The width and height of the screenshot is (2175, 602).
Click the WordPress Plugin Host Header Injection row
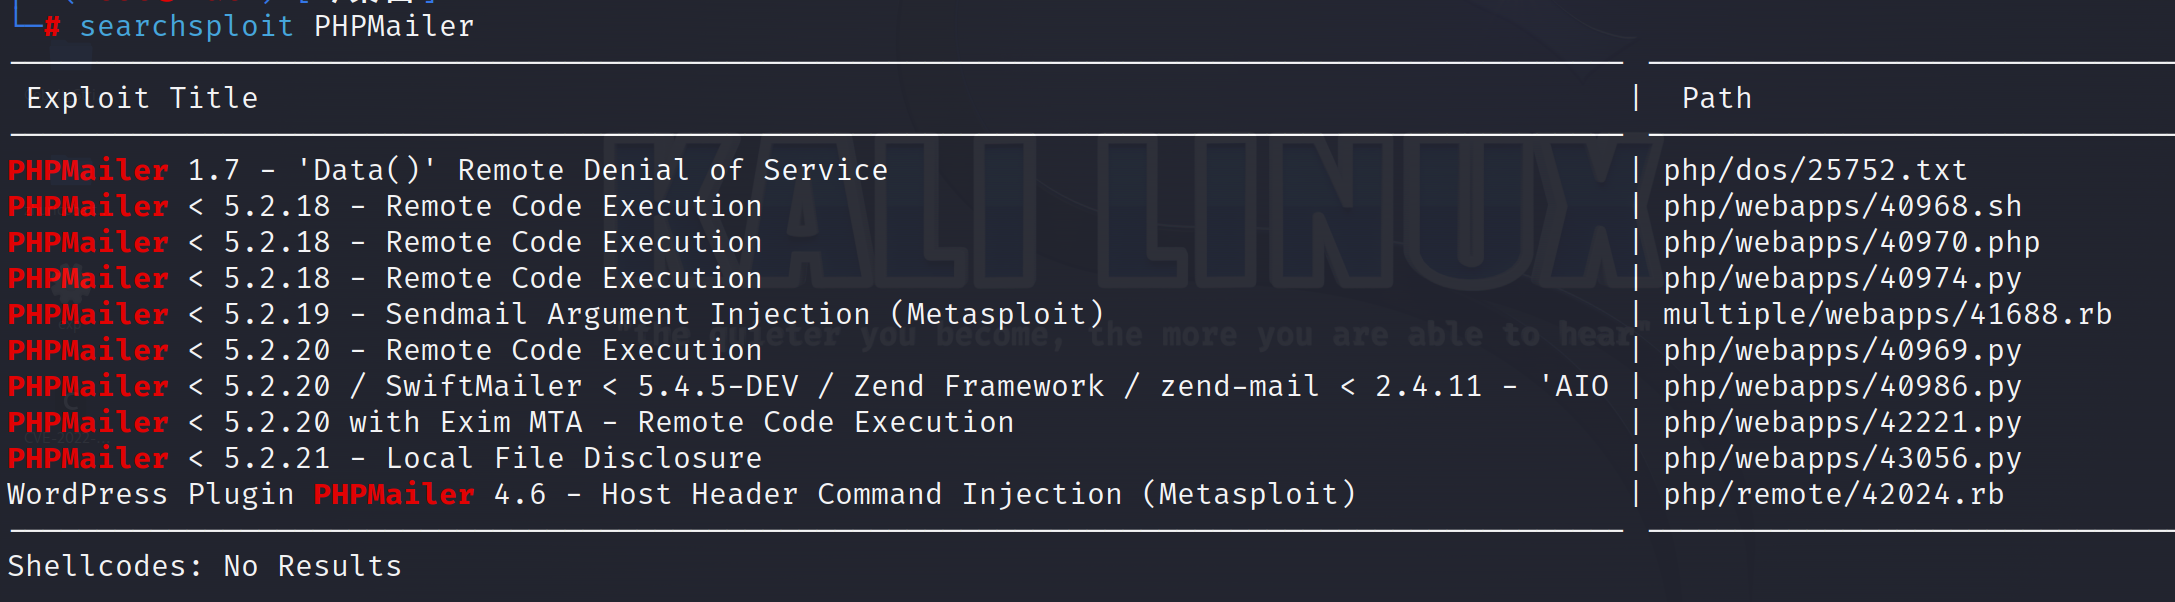click(680, 494)
